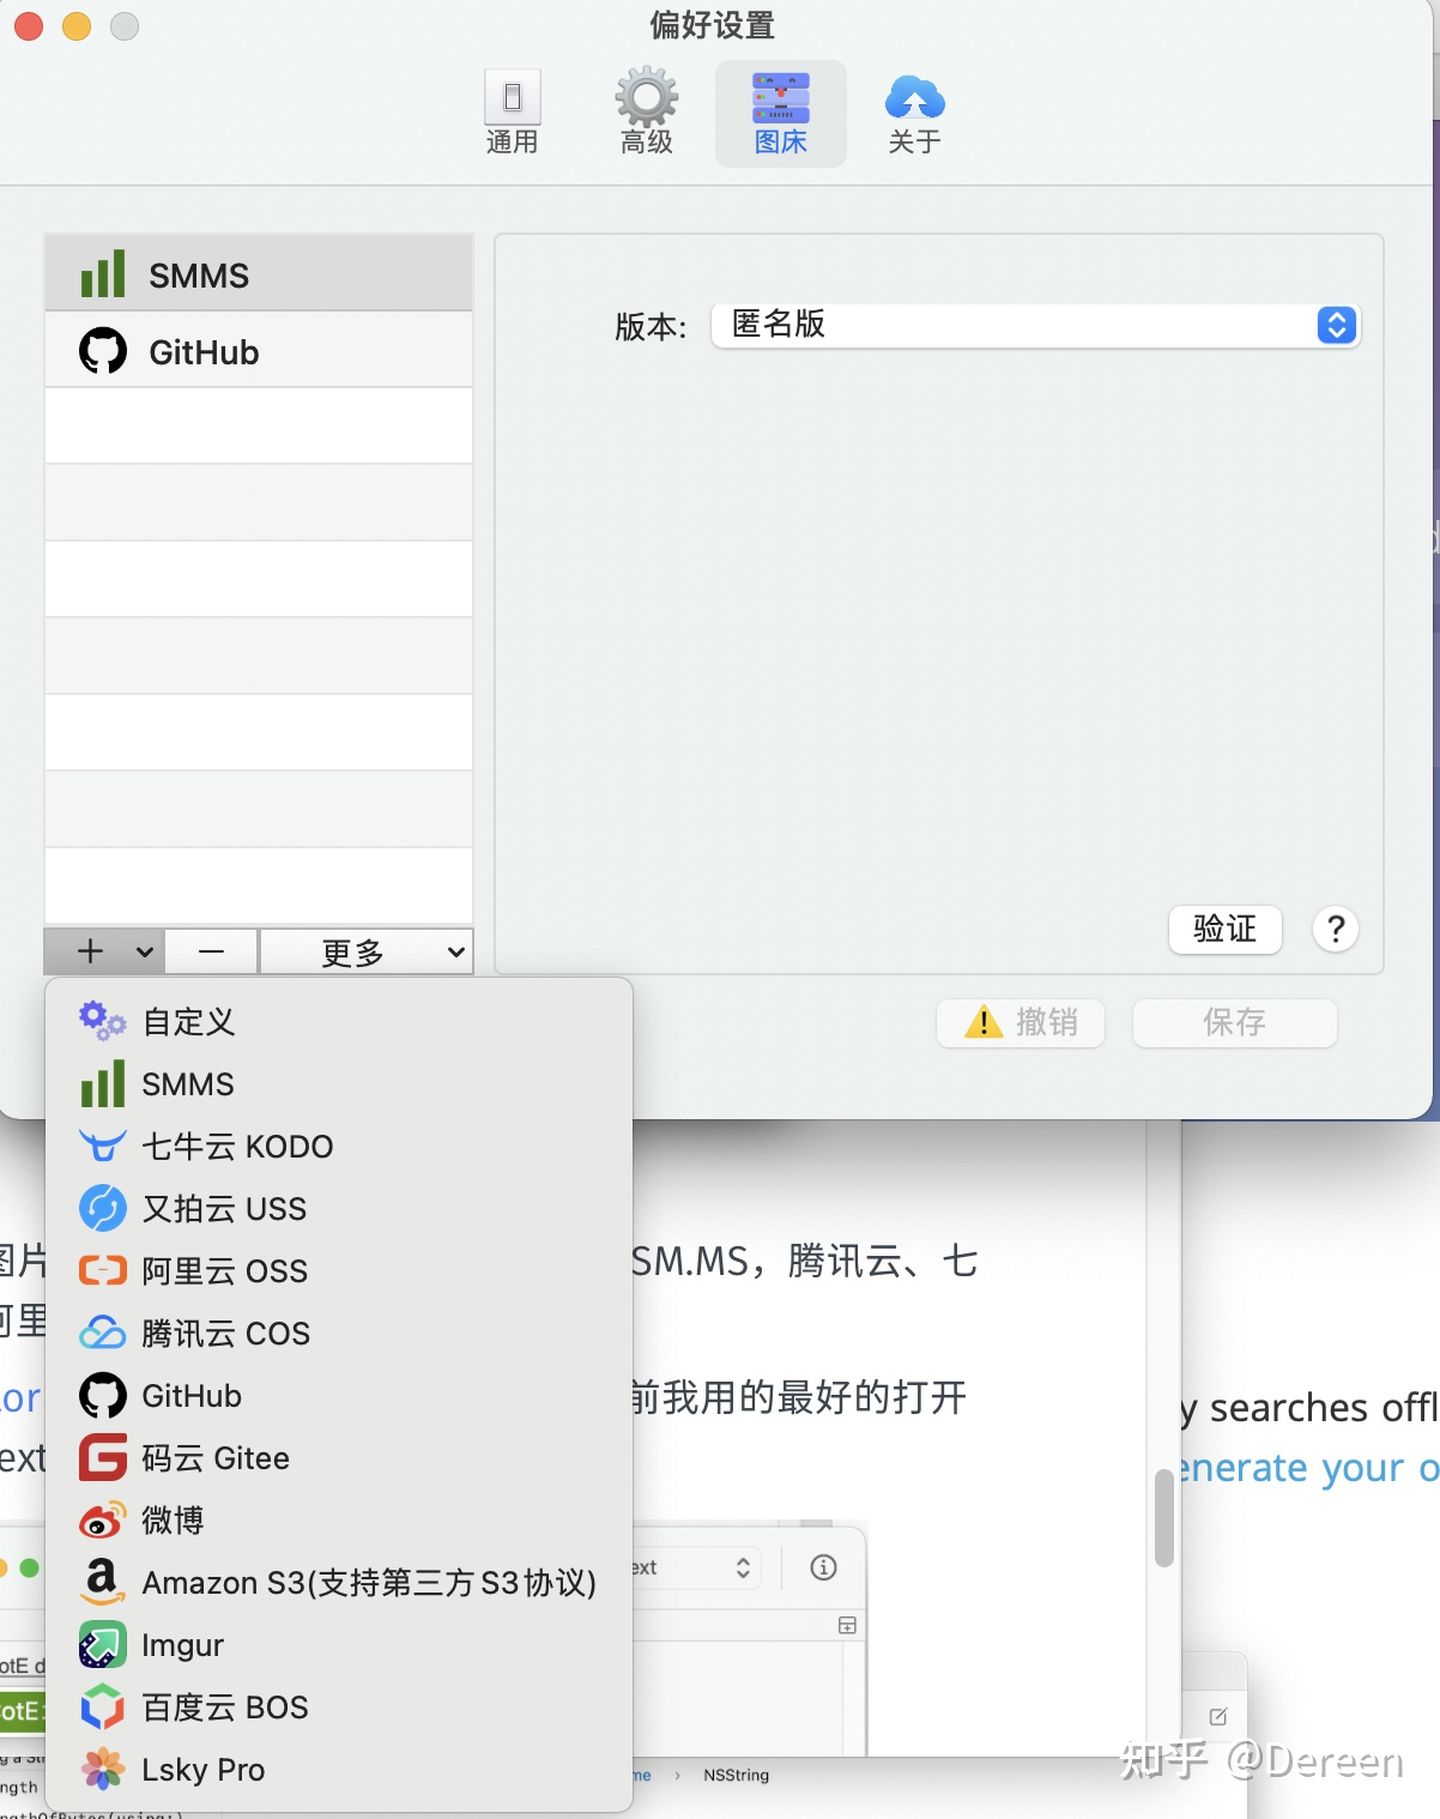
Task: Click the 保存 button
Action: pos(1234,1022)
